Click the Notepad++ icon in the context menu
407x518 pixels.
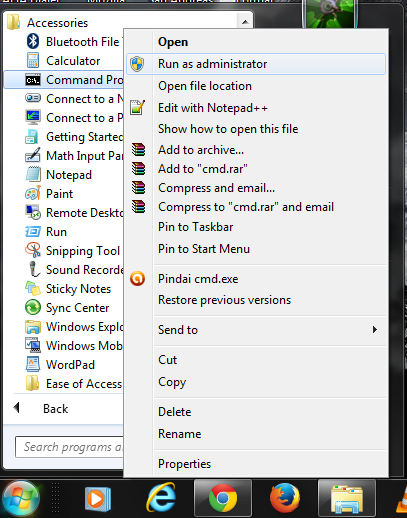tap(137, 107)
